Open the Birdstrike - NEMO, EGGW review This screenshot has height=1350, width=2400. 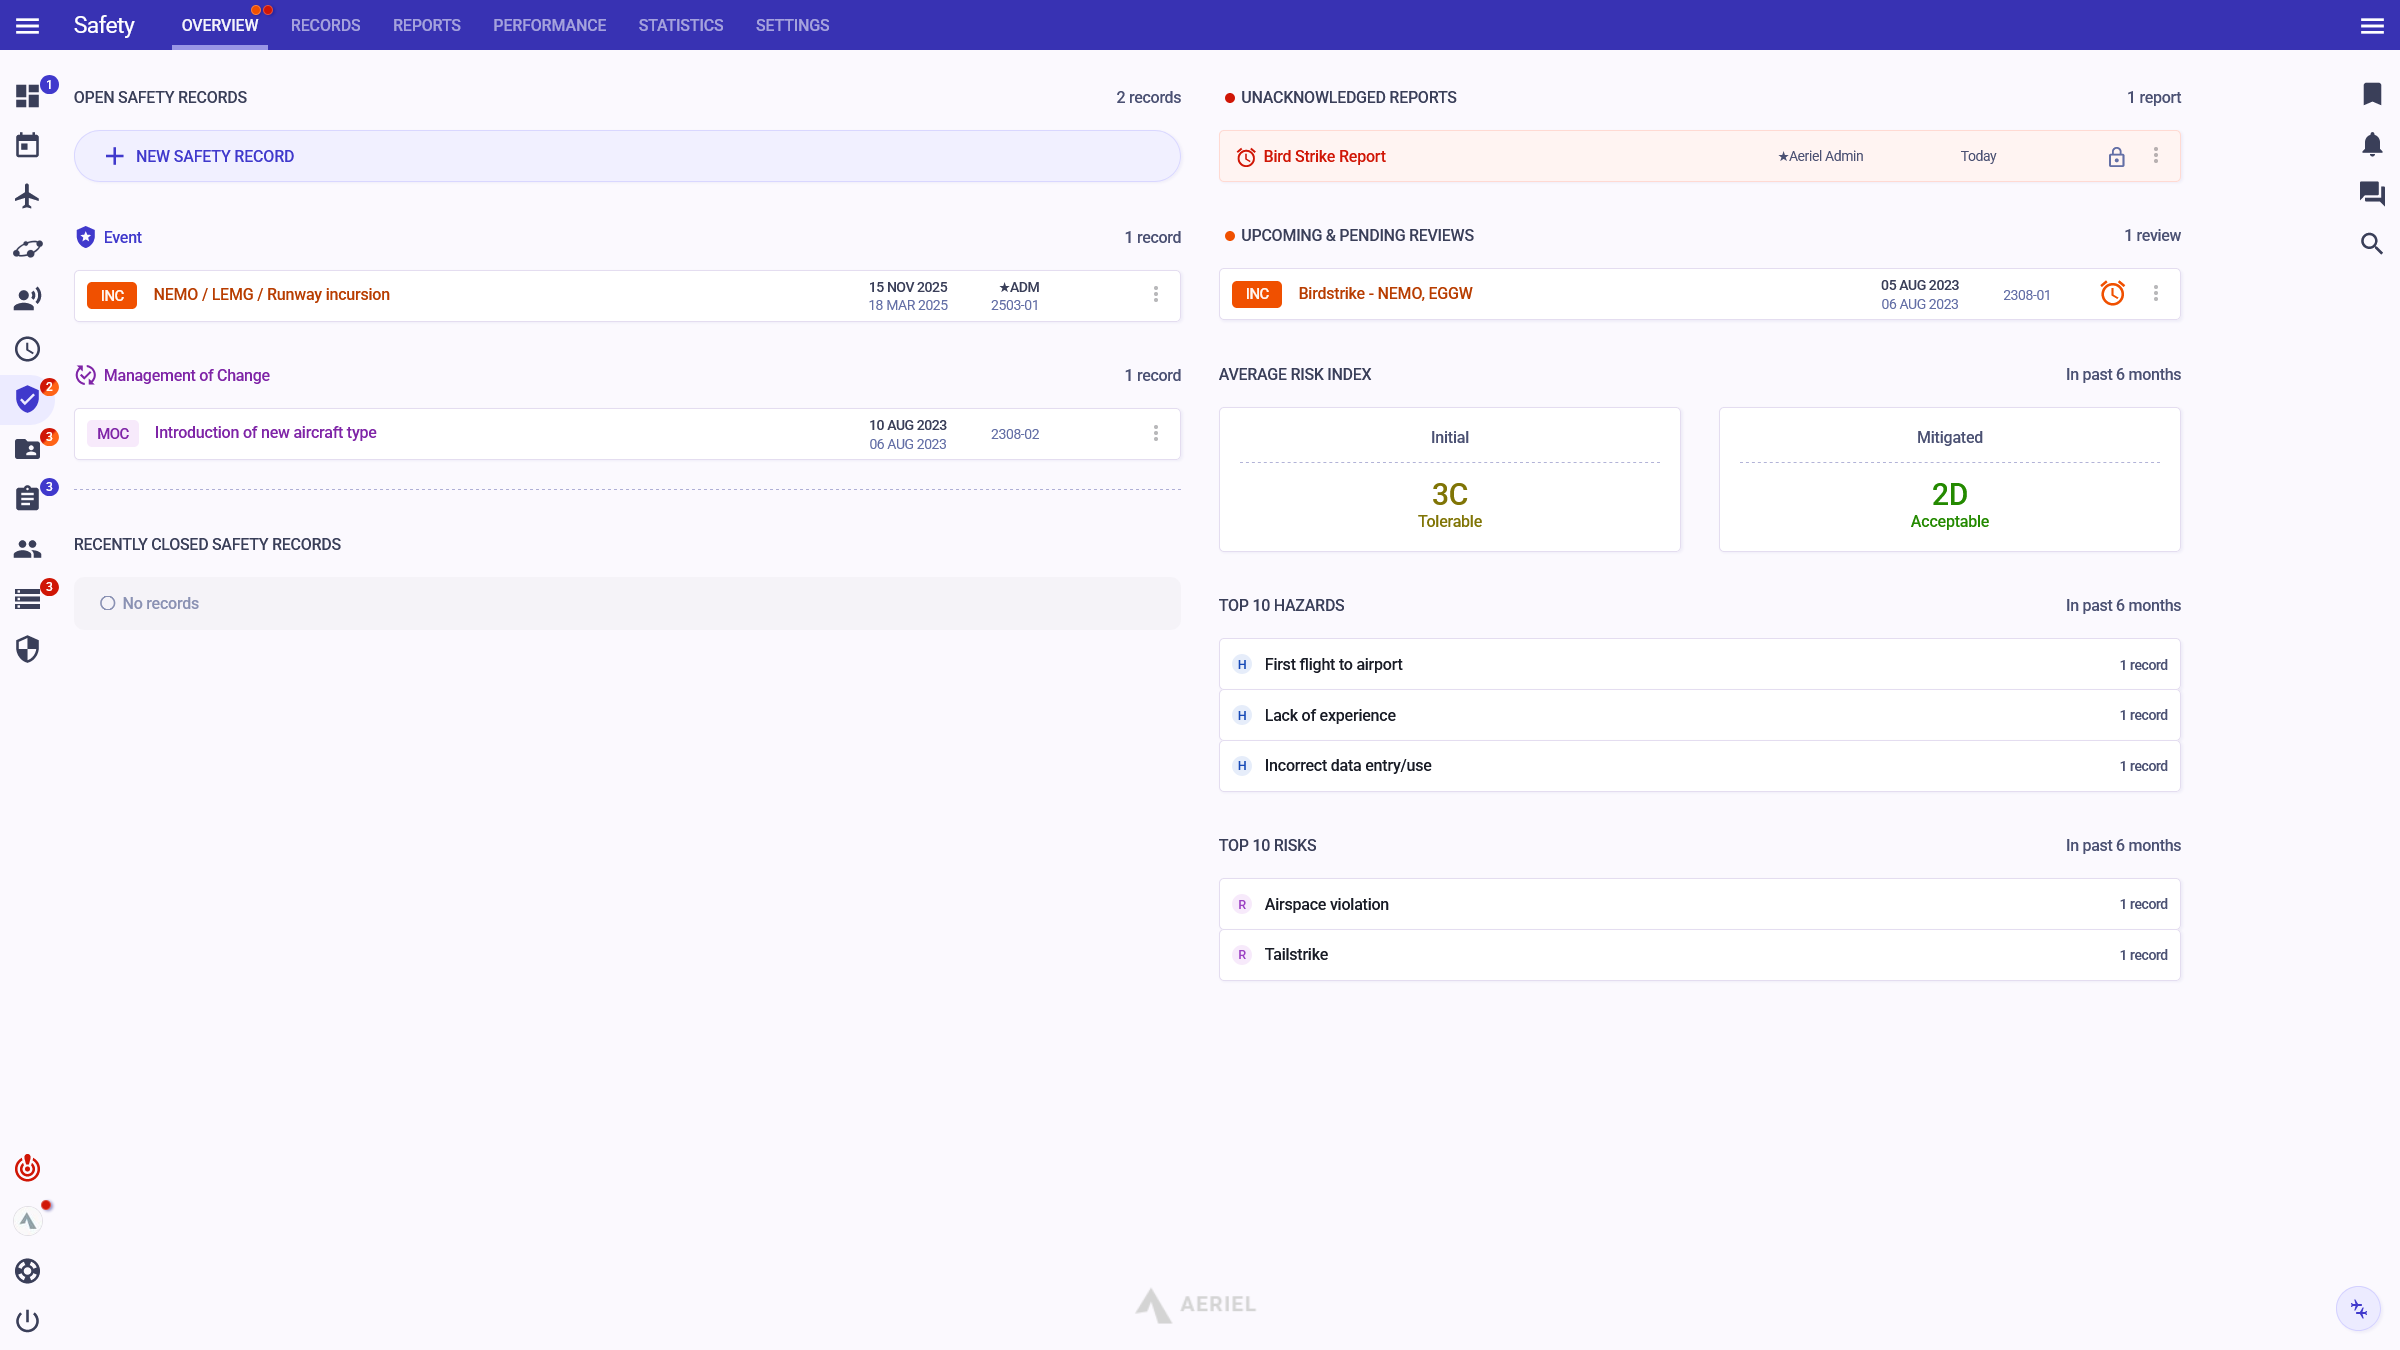click(x=1385, y=294)
